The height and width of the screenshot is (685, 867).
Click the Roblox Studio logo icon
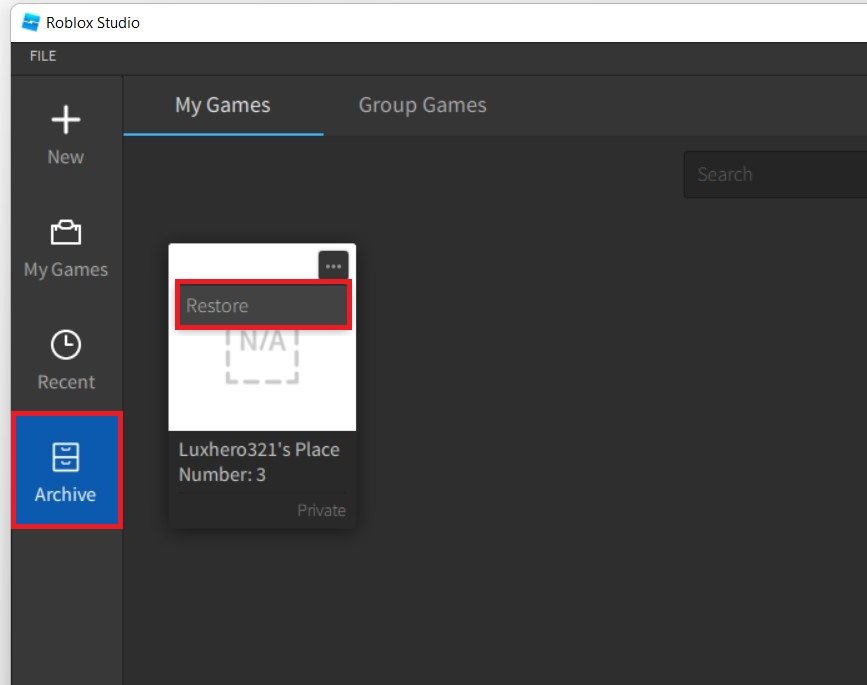click(x=30, y=22)
